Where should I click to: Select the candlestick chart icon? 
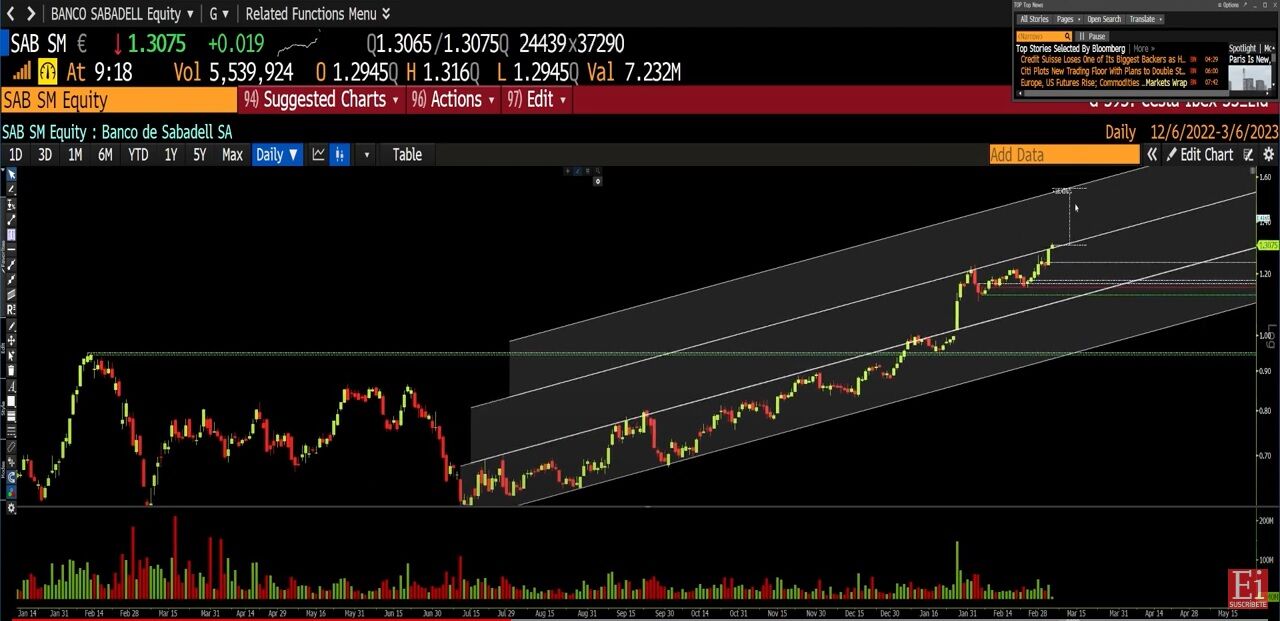coord(340,155)
